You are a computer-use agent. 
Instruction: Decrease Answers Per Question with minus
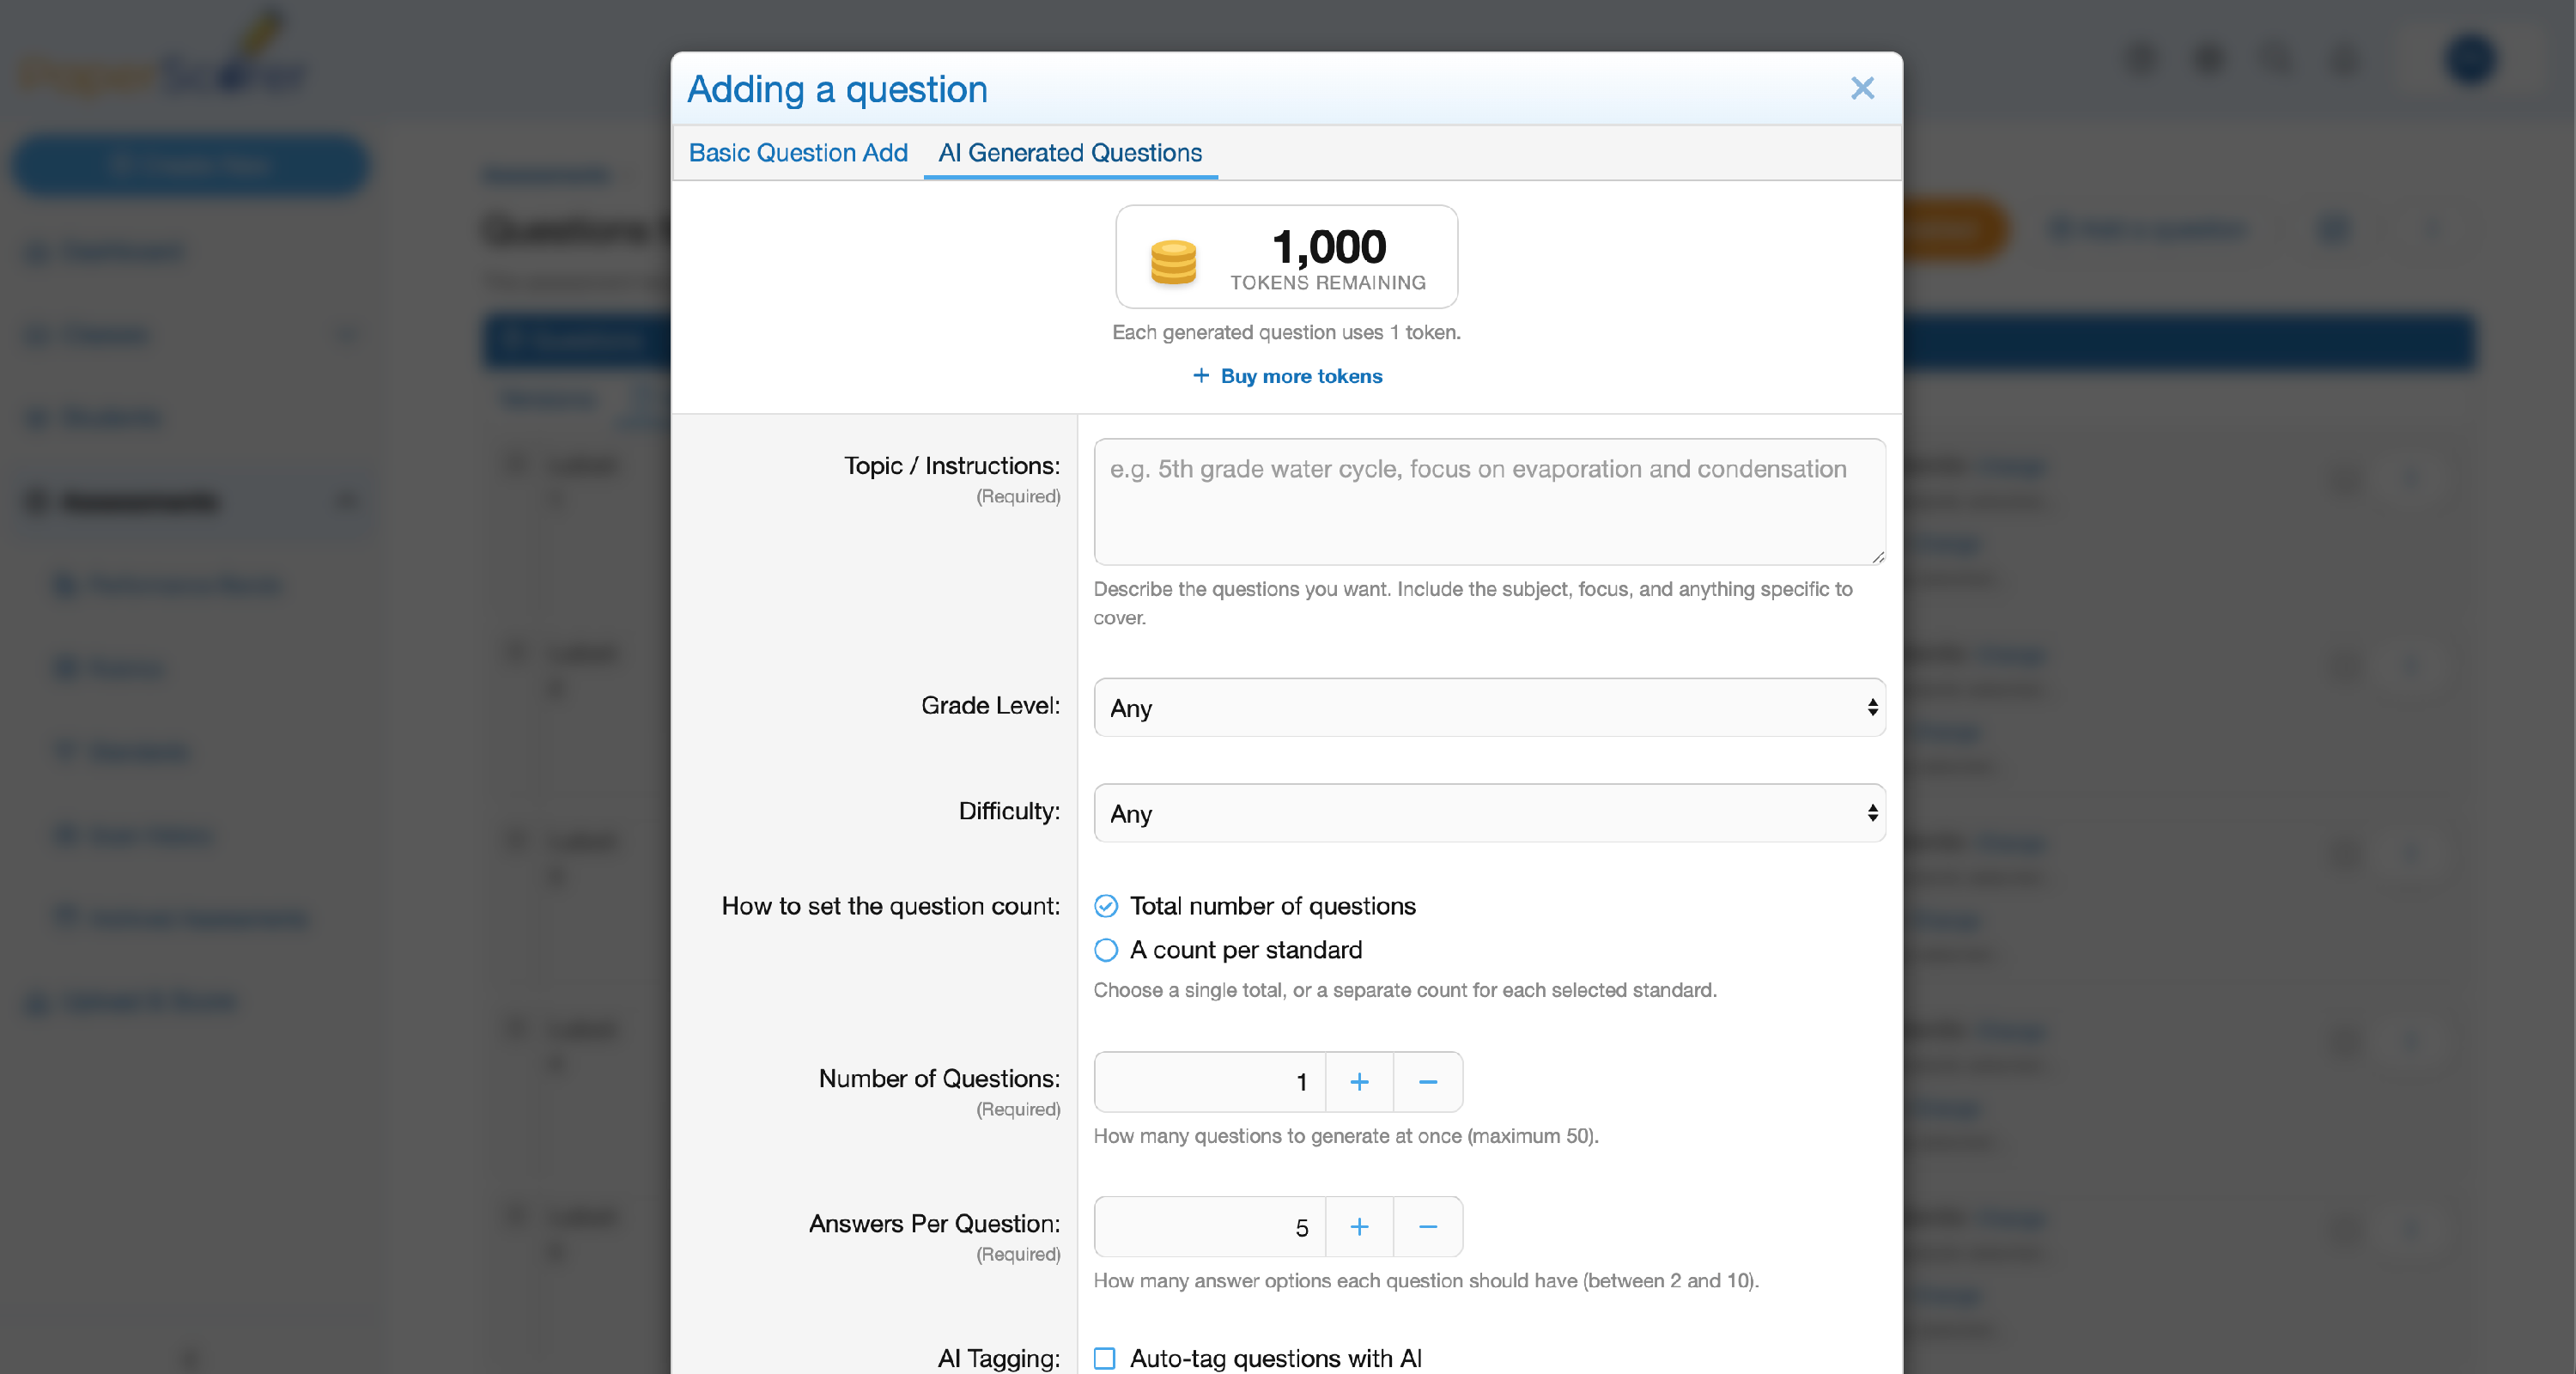(1428, 1227)
